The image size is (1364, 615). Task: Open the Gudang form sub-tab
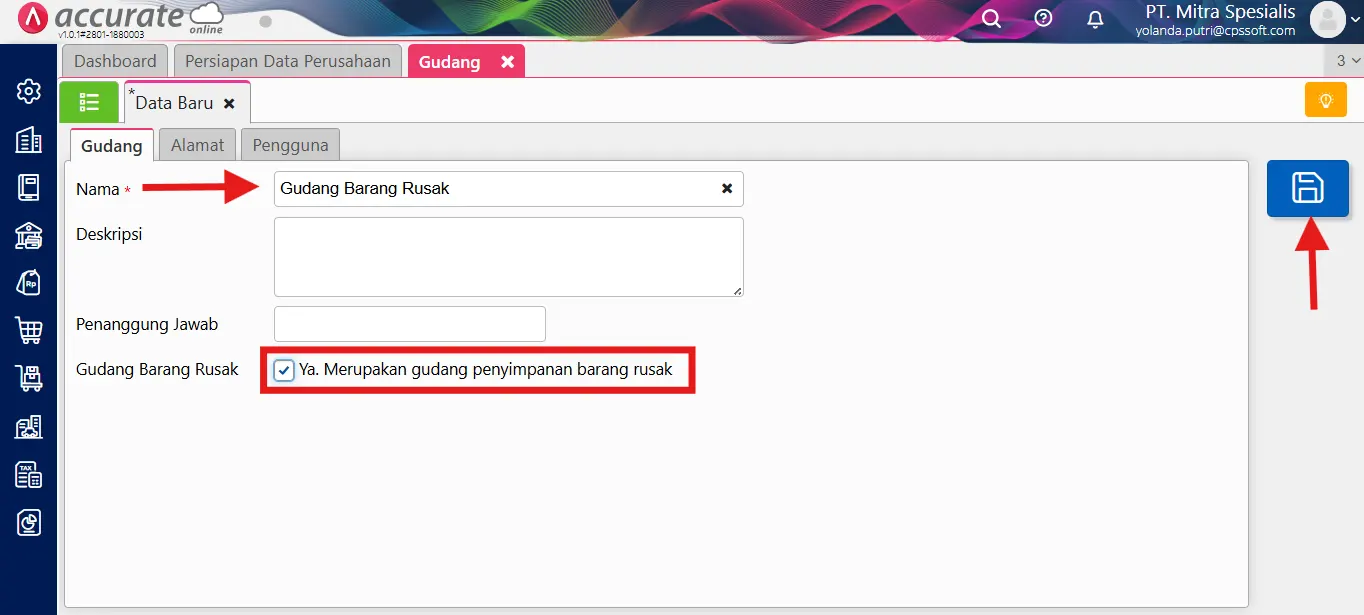[x=111, y=145]
